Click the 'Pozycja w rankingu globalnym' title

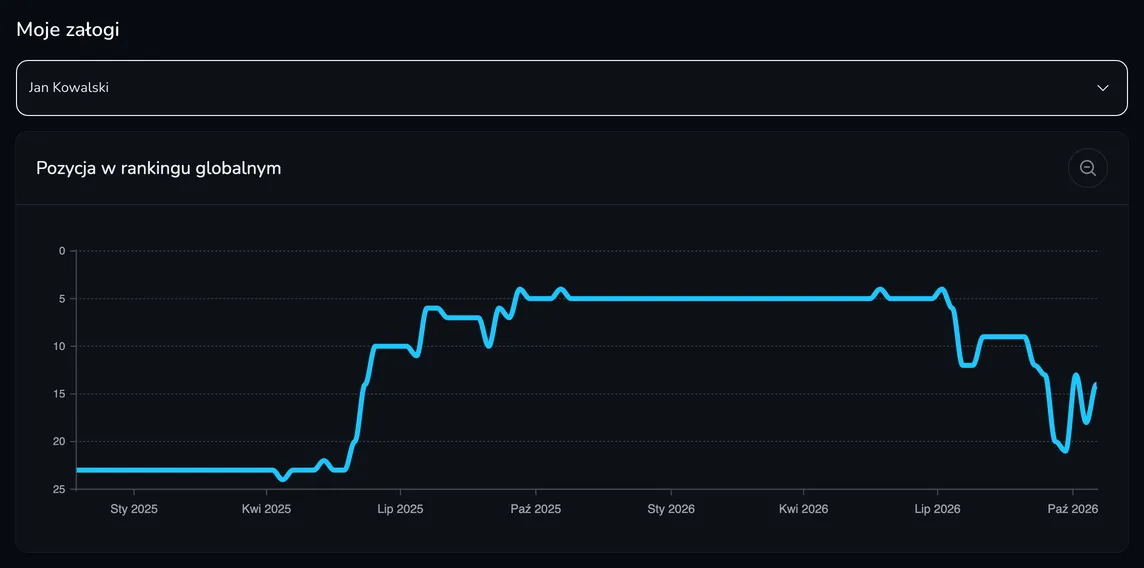(x=159, y=168)
